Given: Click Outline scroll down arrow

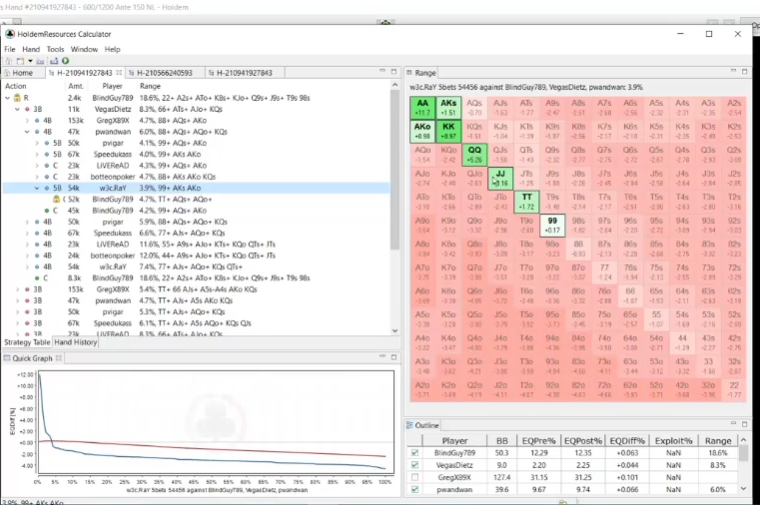Looking at the screenshot, I should click(x=743, y=489).
